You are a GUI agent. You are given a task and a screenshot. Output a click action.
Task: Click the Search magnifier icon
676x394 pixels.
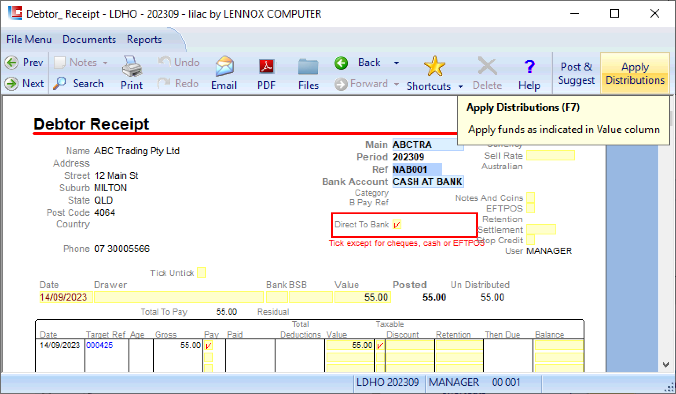59,83
